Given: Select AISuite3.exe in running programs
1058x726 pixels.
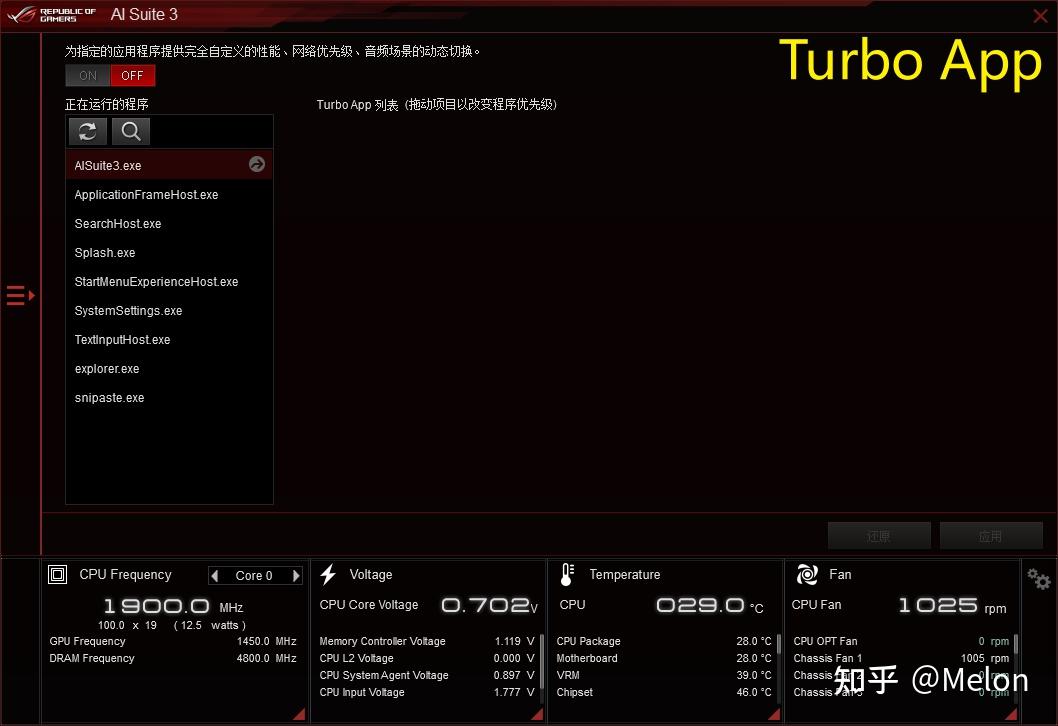Looking at the screenshot, I should click(x=169, y=165).
